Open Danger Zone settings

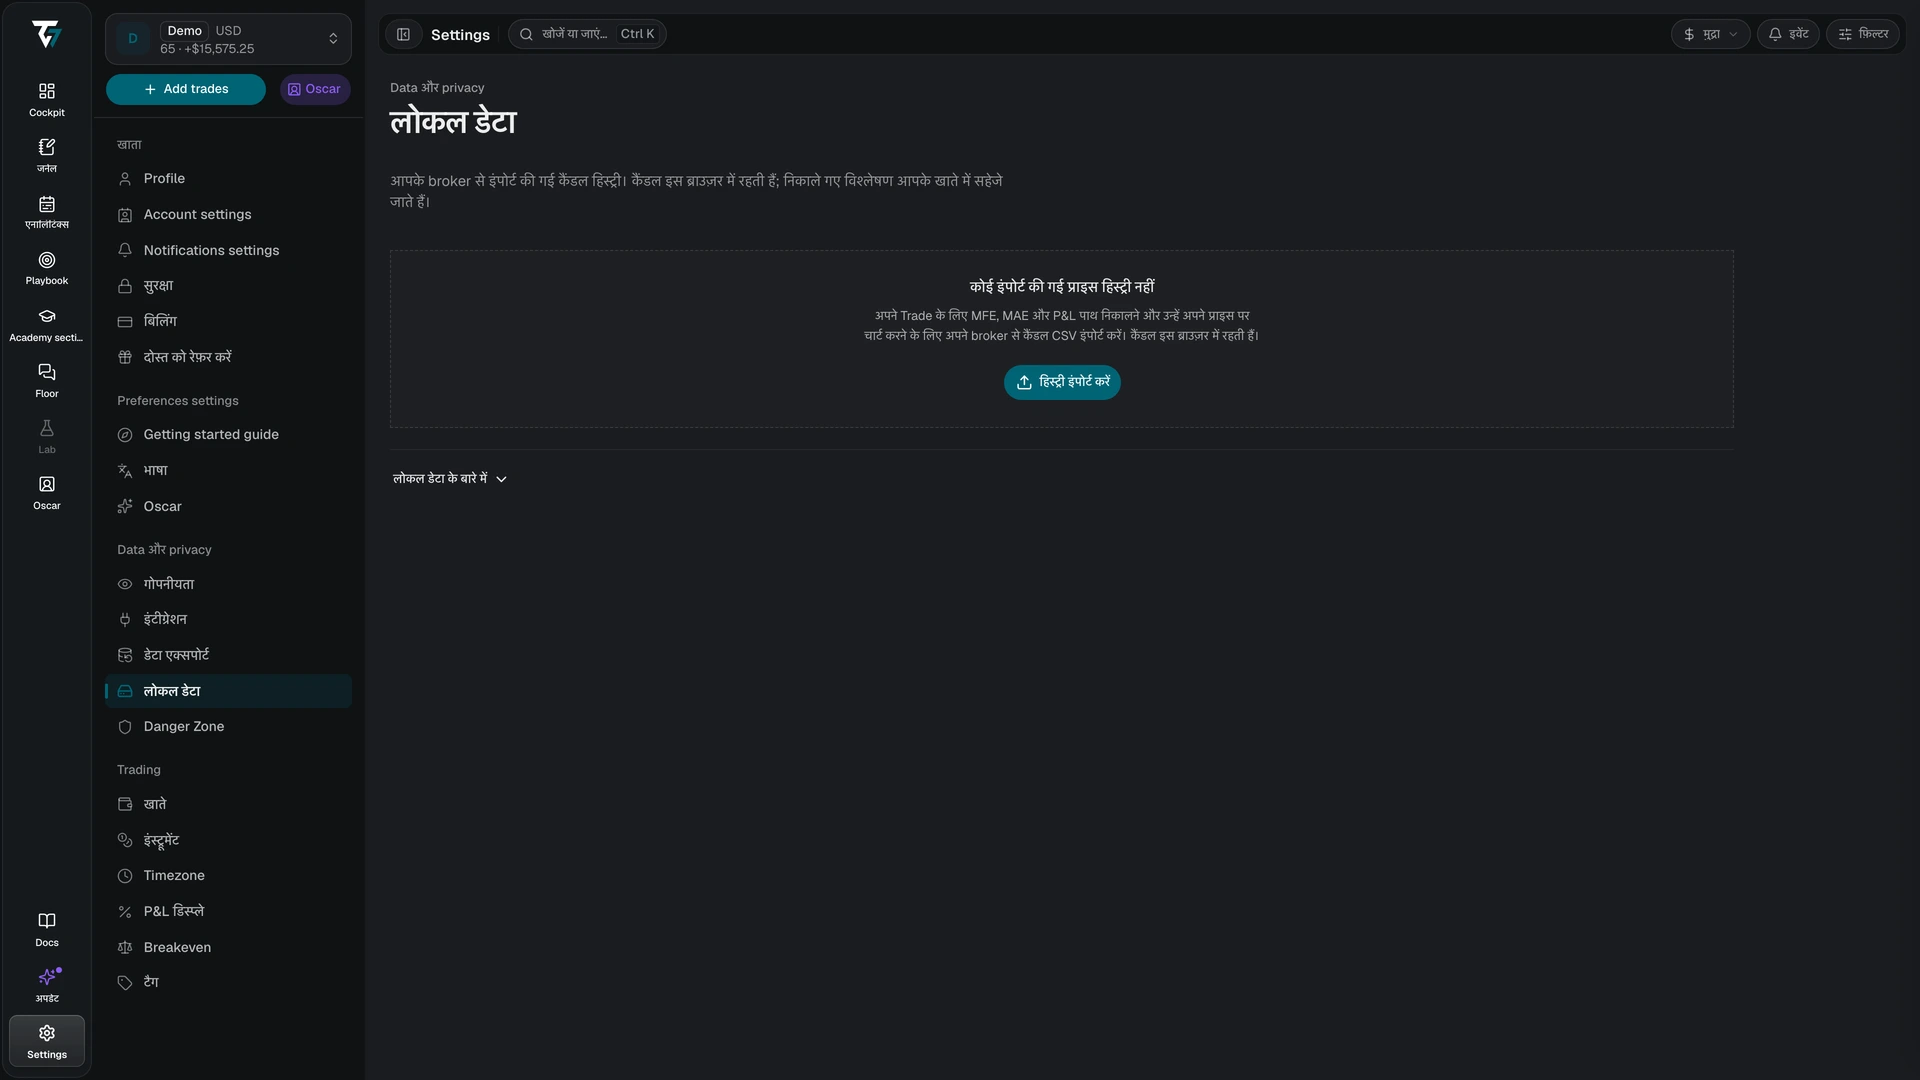[x=228, y=727]
